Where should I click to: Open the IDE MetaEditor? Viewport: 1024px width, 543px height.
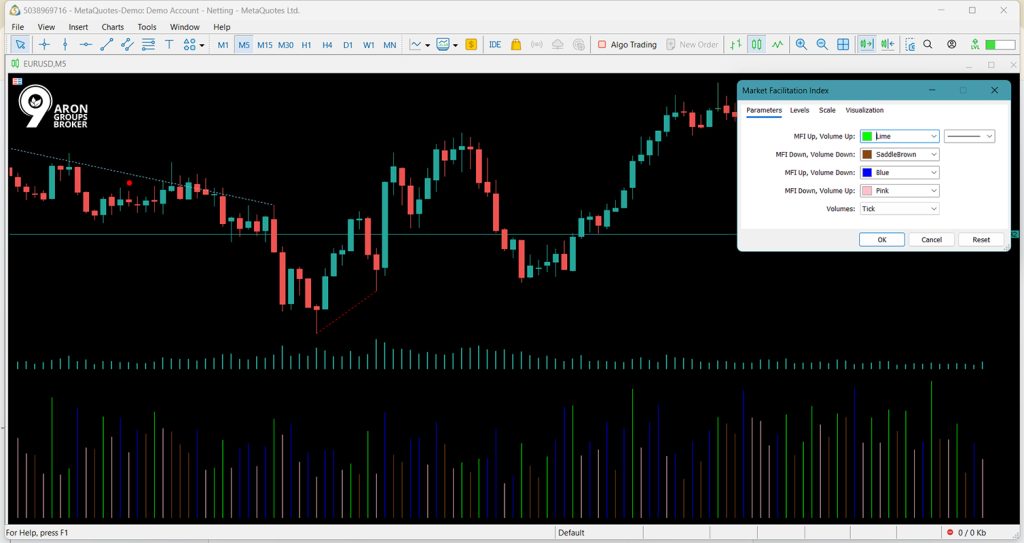point(495,44)
